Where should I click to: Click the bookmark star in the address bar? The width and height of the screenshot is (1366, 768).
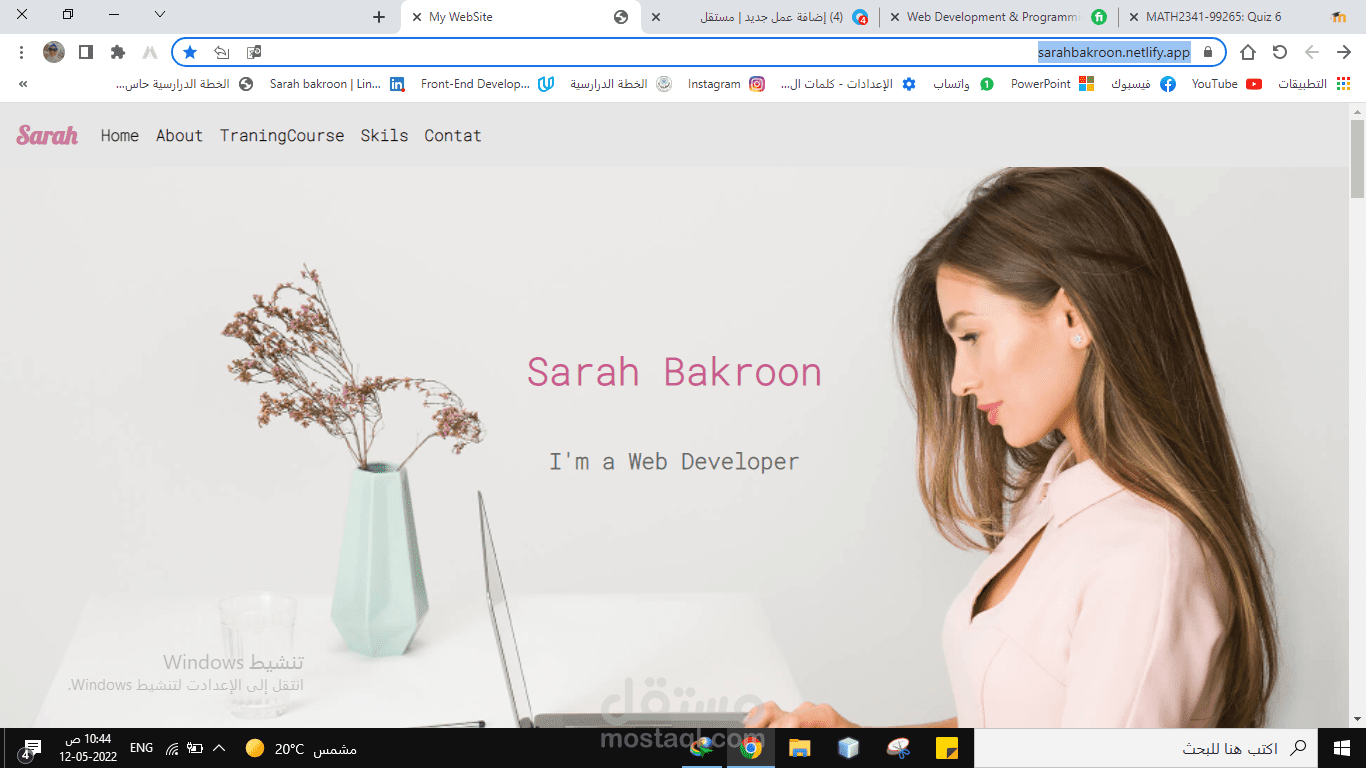[x=190, y=51]
